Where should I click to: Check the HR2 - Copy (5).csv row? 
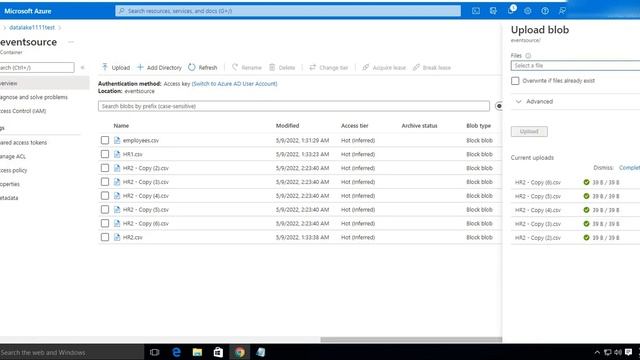pyautogui.click(x=105, y=209)
